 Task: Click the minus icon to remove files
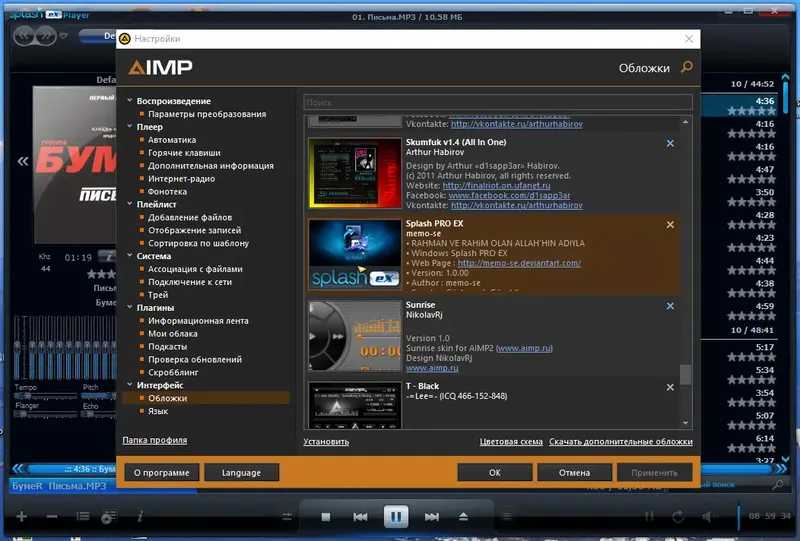click(x=52, y=517)
